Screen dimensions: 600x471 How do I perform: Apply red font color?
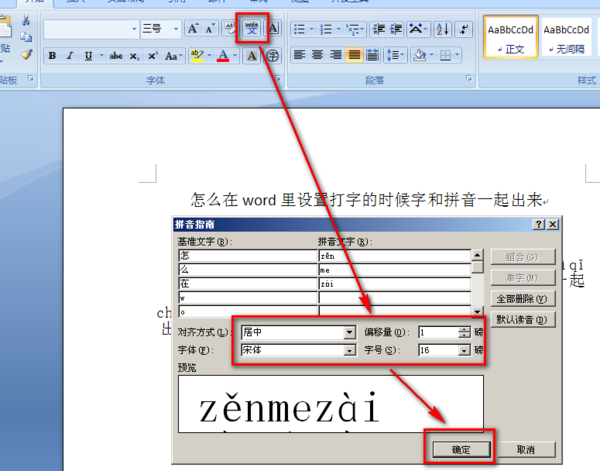coord(223,56)
